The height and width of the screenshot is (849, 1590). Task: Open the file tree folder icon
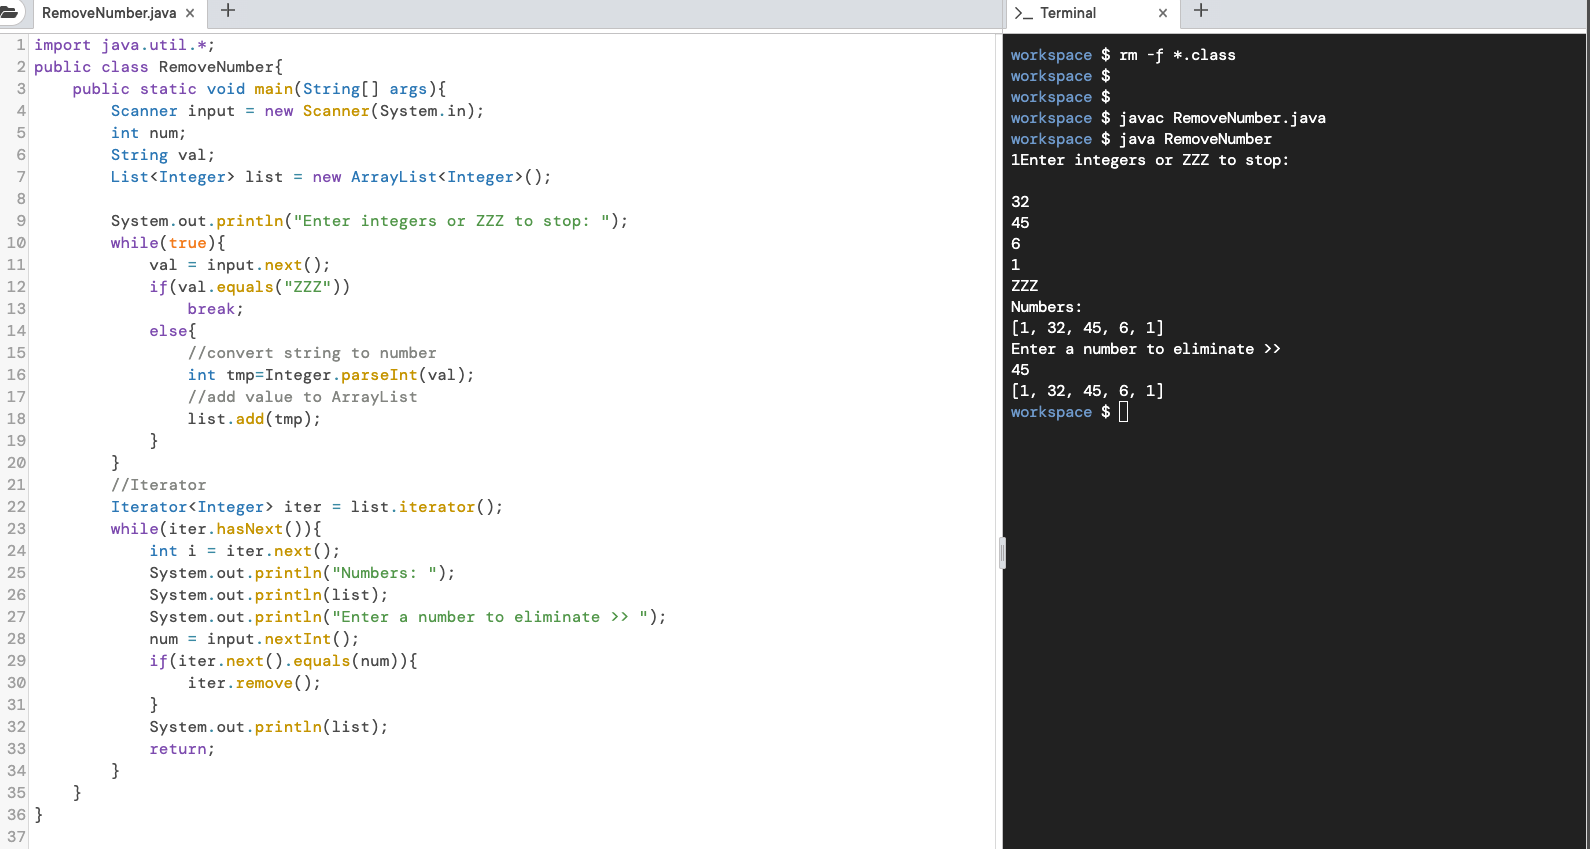[9, 12]
